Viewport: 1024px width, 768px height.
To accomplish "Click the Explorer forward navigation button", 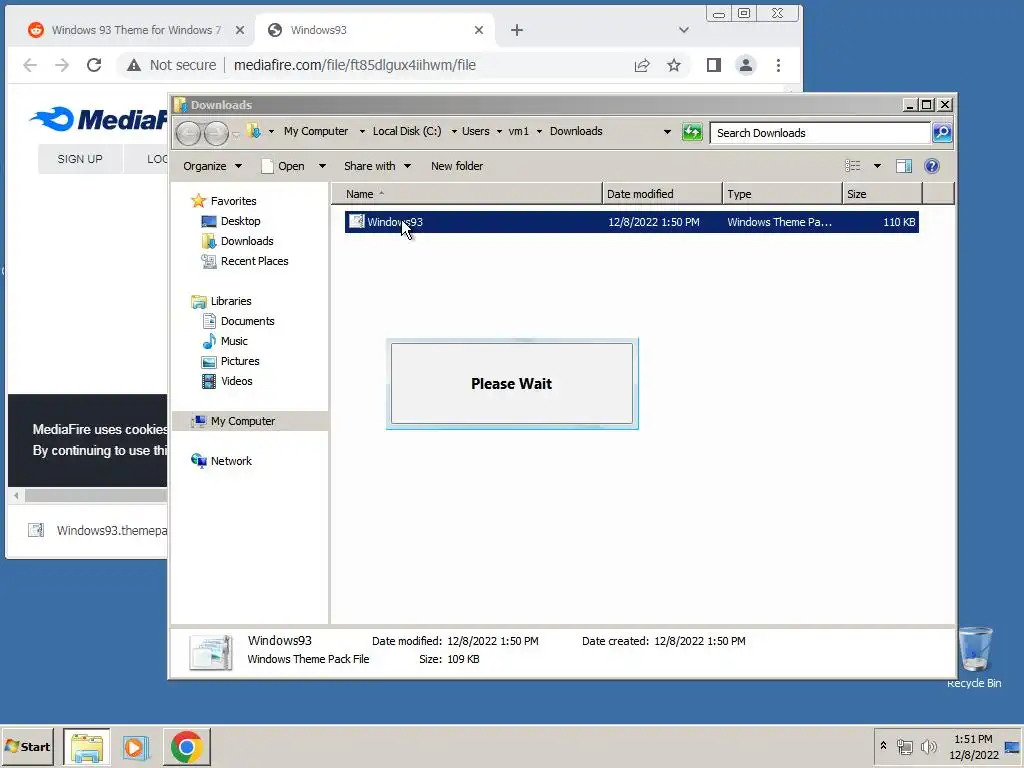I will 216,133.
